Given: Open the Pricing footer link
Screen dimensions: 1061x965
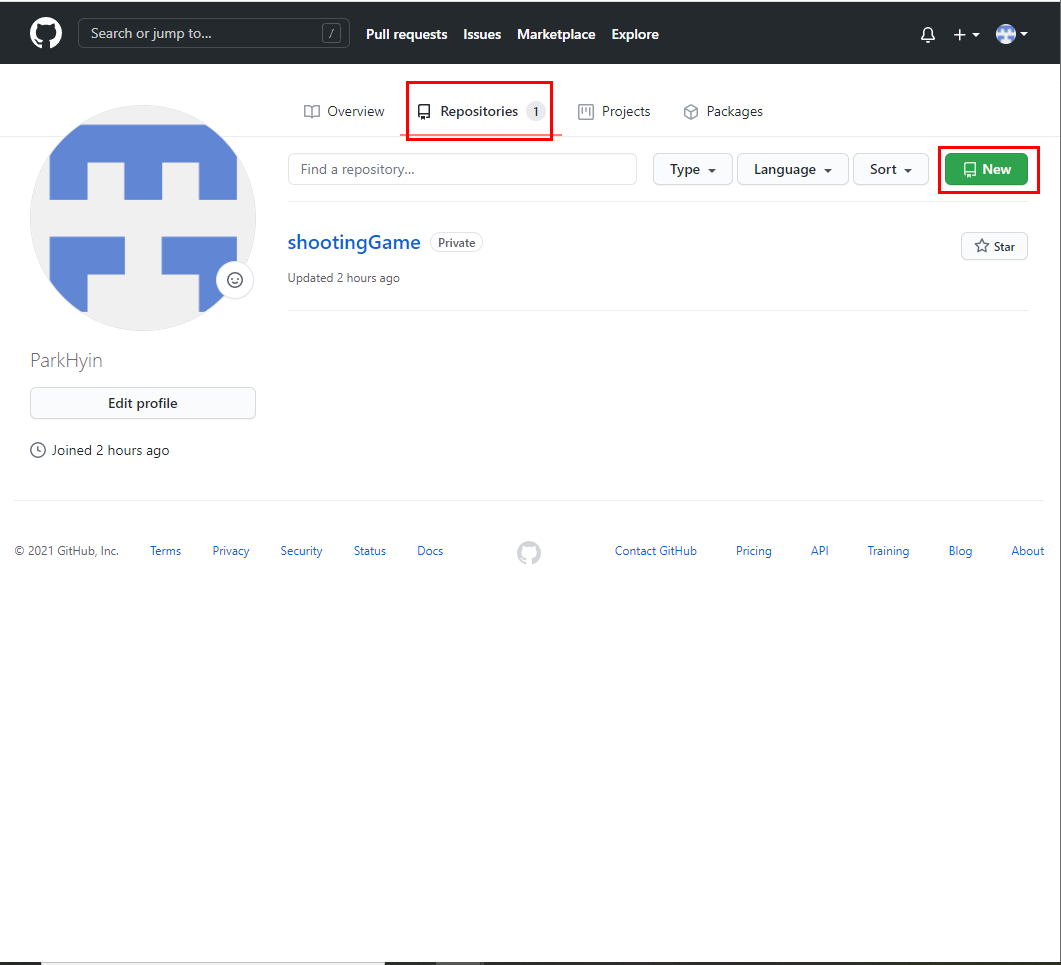Looking at the screenshot, I should pyautogui.click(x=754, y=551).
